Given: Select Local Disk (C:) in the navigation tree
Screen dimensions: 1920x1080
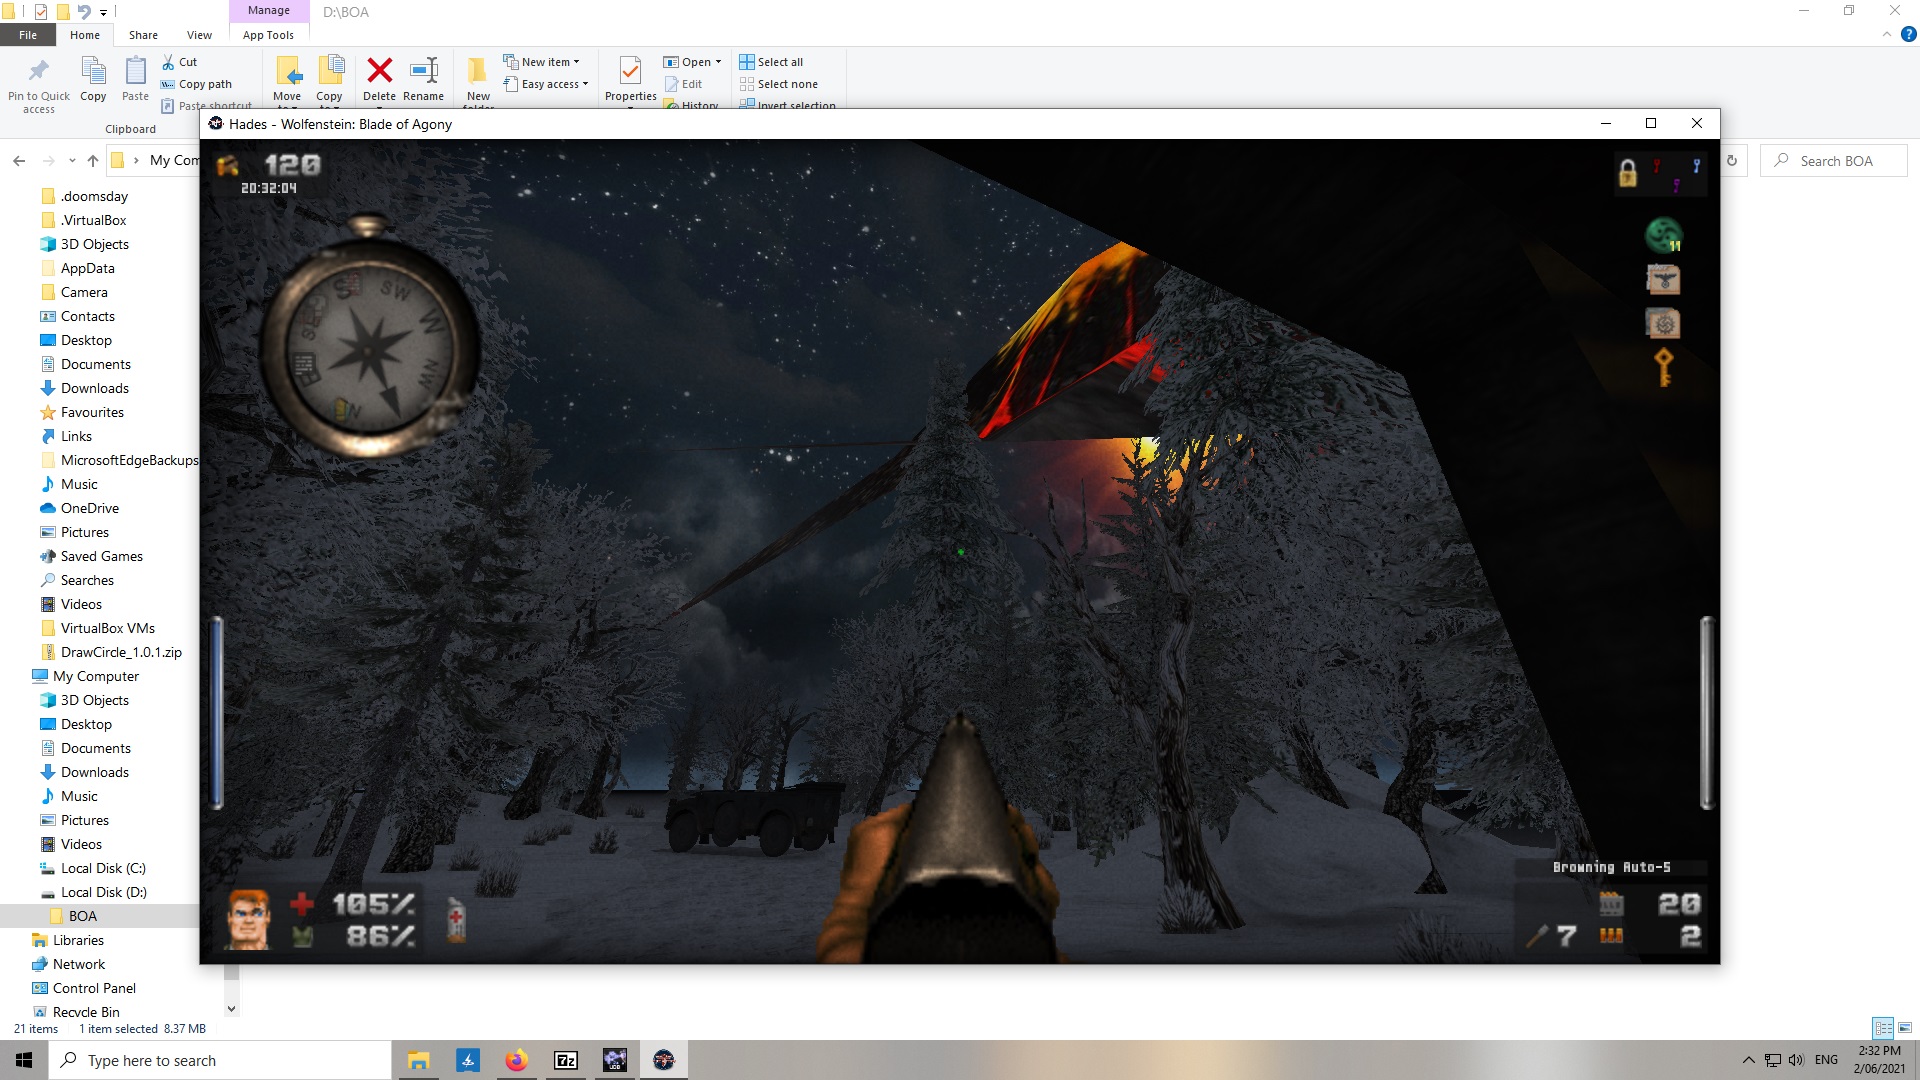Looking at the screenshot, I should [x=103, y=868].
